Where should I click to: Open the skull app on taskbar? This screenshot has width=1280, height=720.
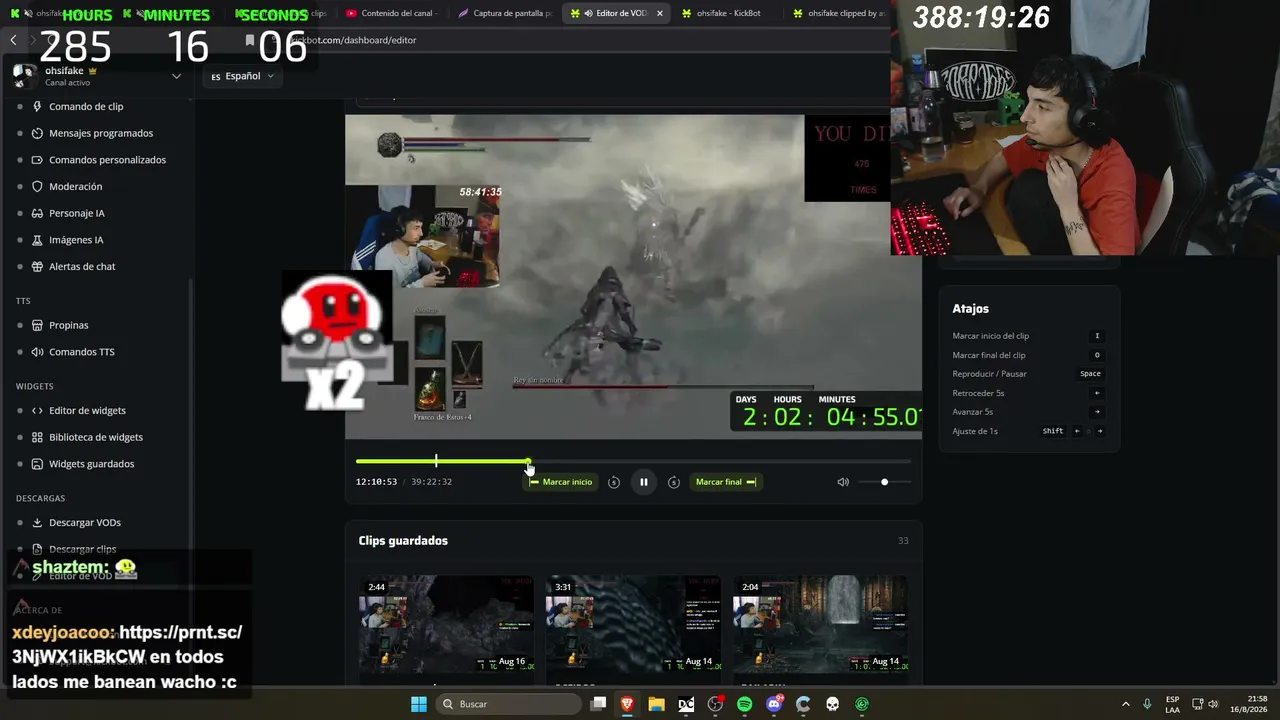pos(832,704)
